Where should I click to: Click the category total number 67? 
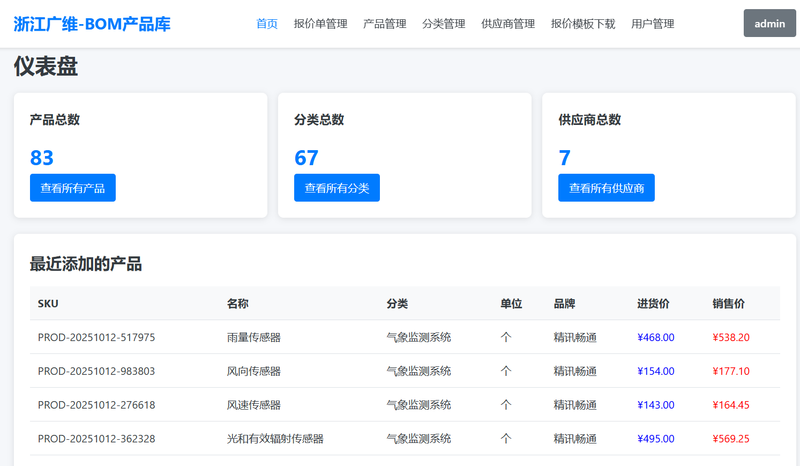pyautogui.click(x=306, y=157)
